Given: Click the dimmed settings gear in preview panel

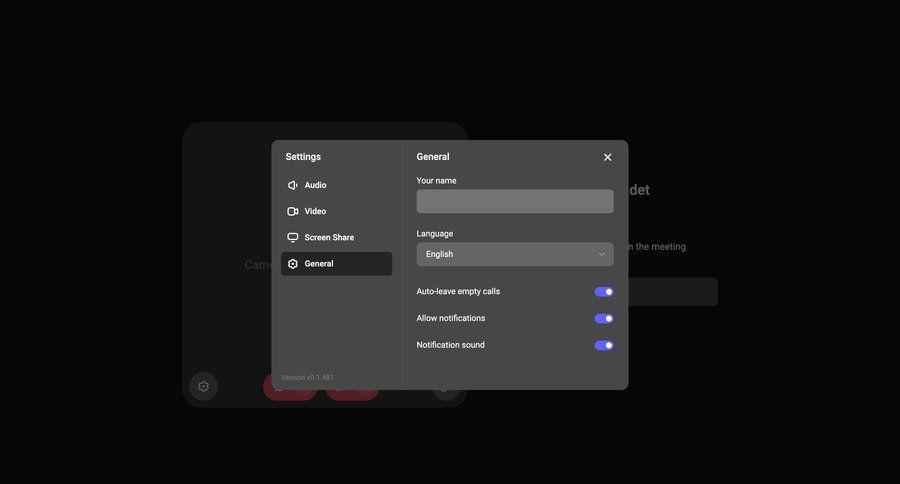Looking at the screenshot, I should pos(203,386).
